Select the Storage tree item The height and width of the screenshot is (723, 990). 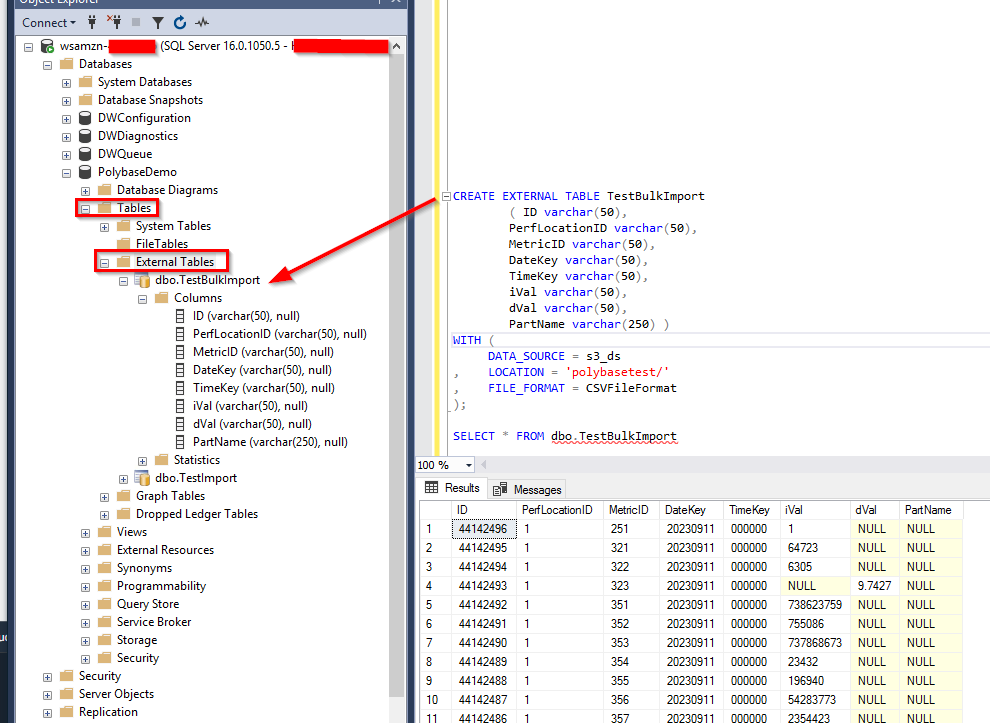click(137, 640)
